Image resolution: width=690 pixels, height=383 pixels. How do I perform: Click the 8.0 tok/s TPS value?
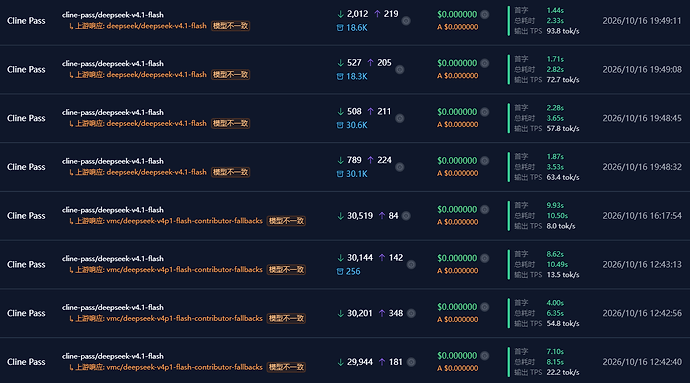pyautogui.click(x=561, y=226)
